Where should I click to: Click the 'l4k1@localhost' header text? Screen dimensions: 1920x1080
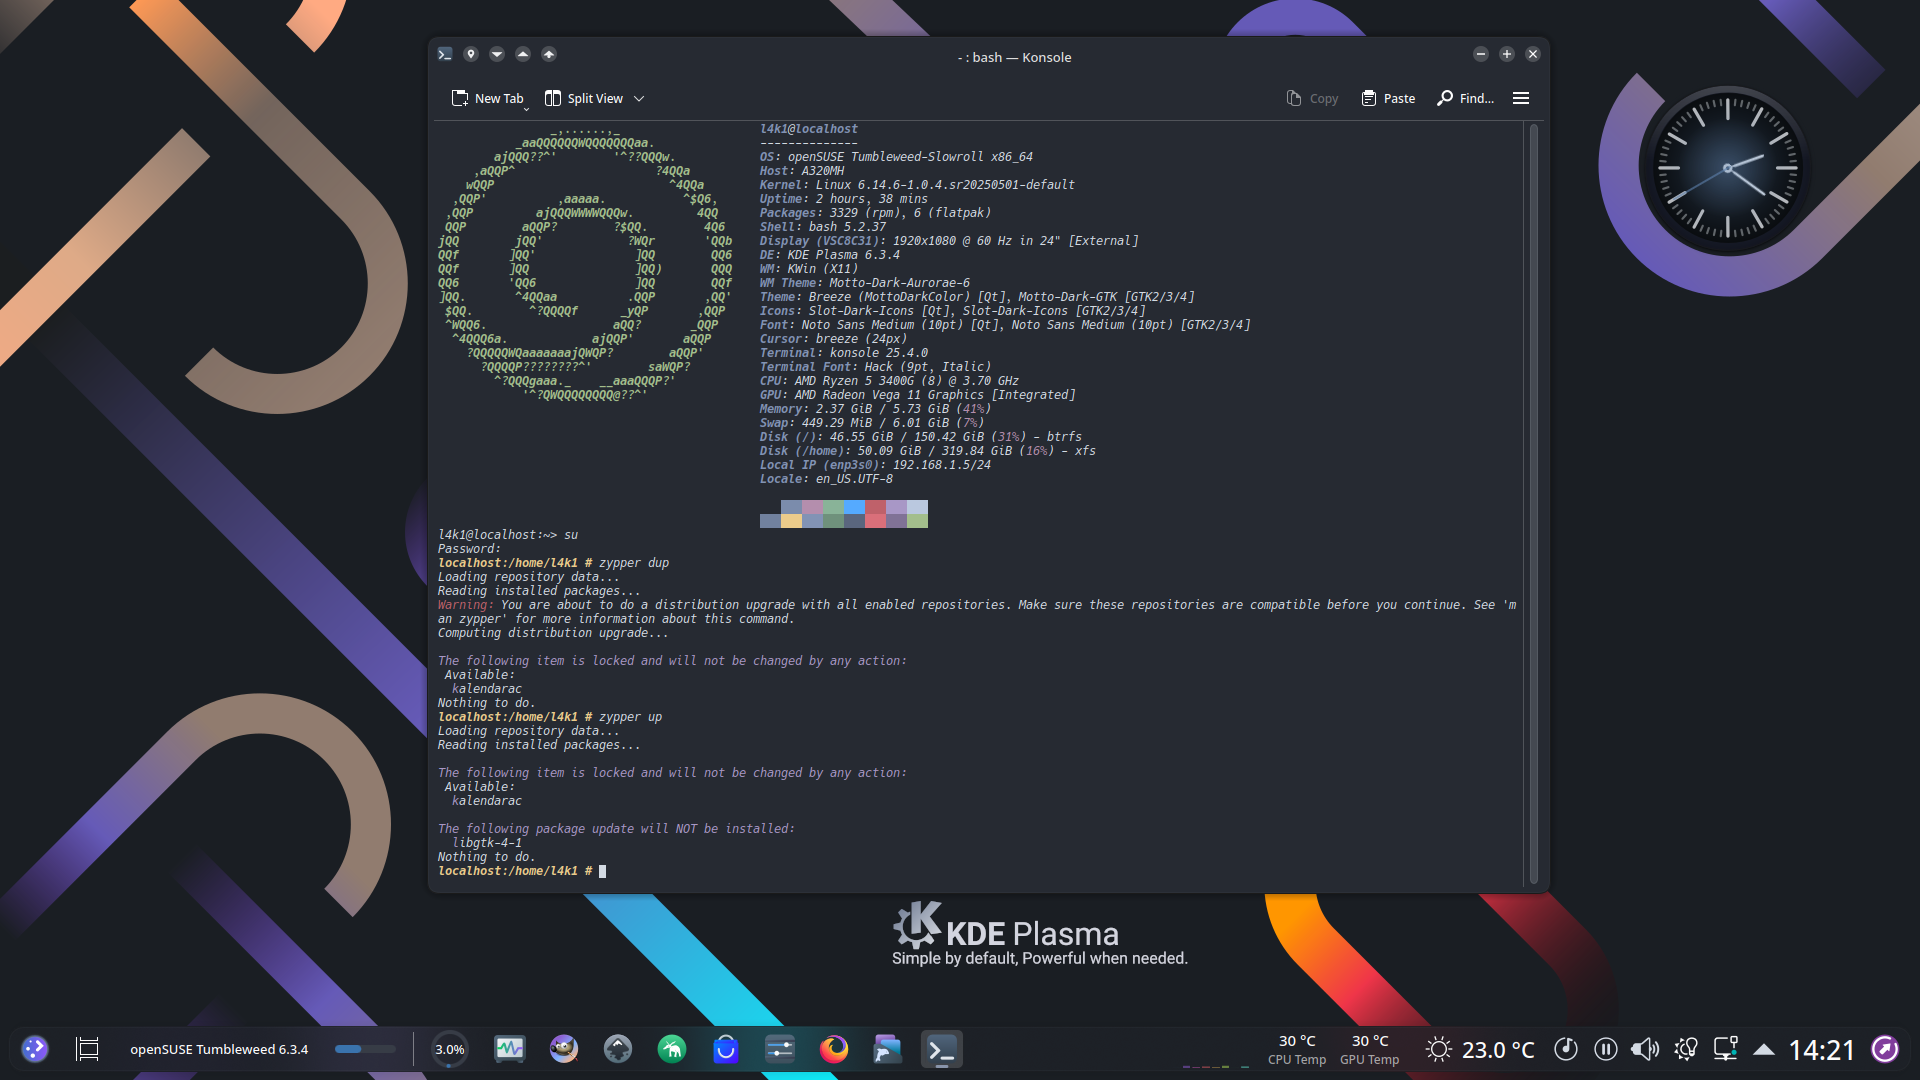809,129
